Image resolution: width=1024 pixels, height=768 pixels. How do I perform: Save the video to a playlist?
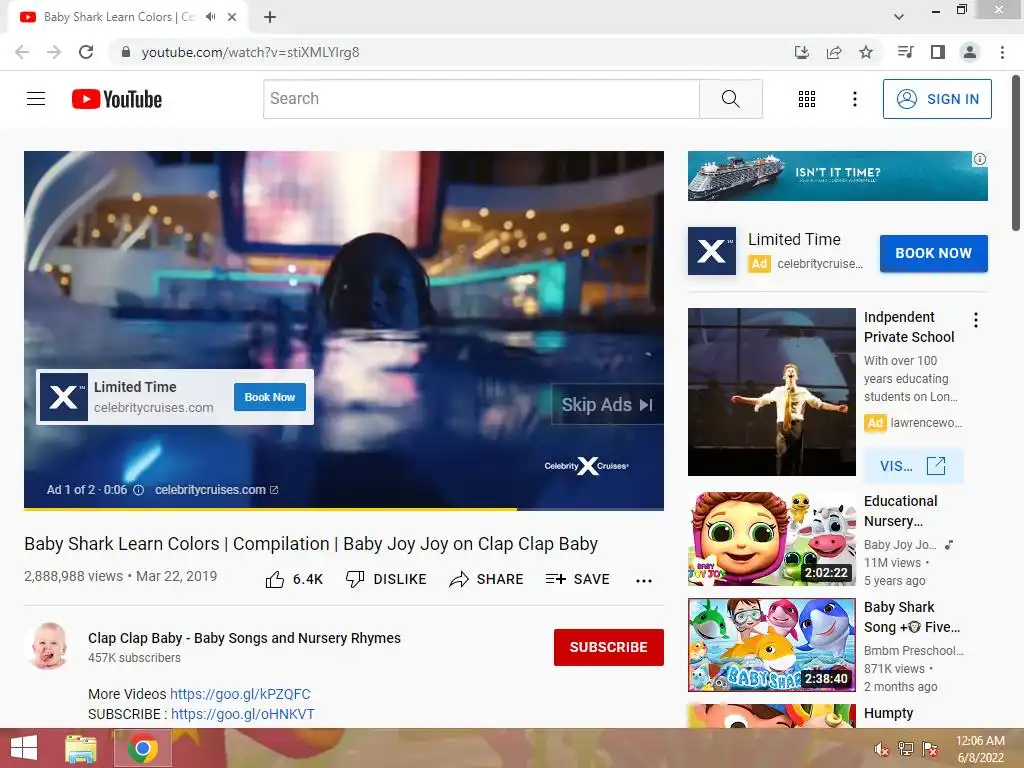577,579
